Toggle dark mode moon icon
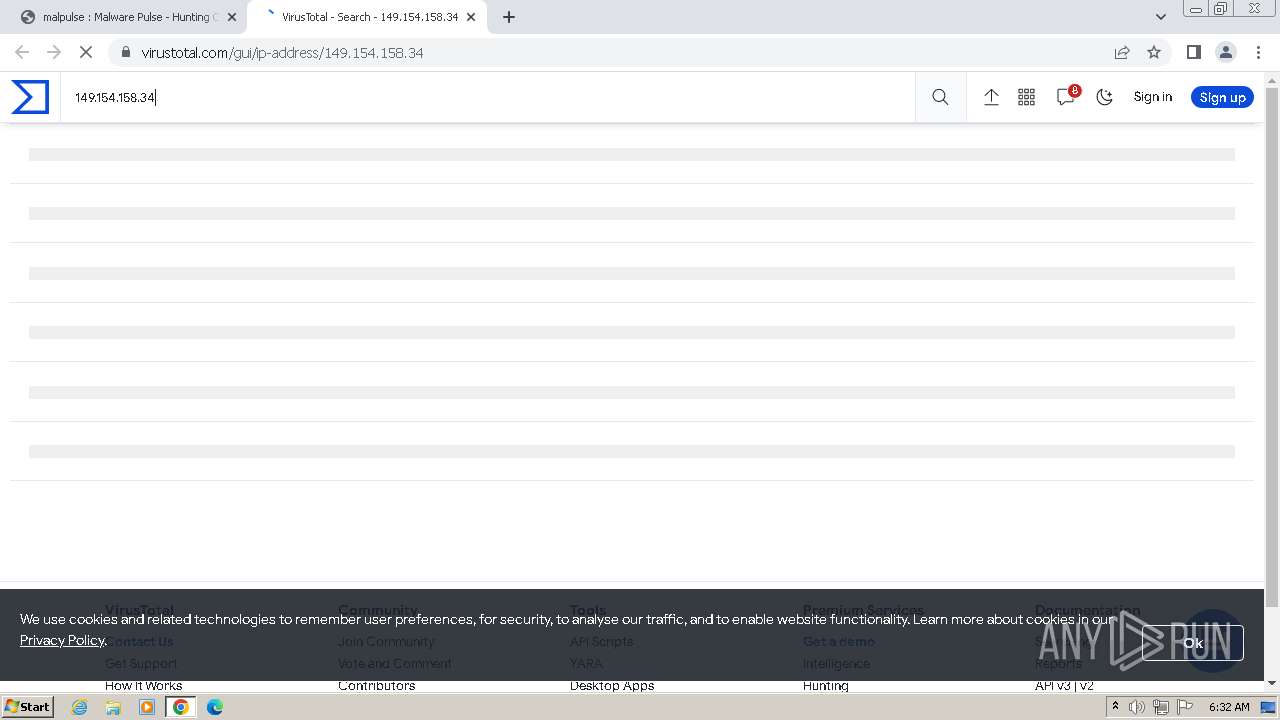1280x720 pixels. point(1104,97)
